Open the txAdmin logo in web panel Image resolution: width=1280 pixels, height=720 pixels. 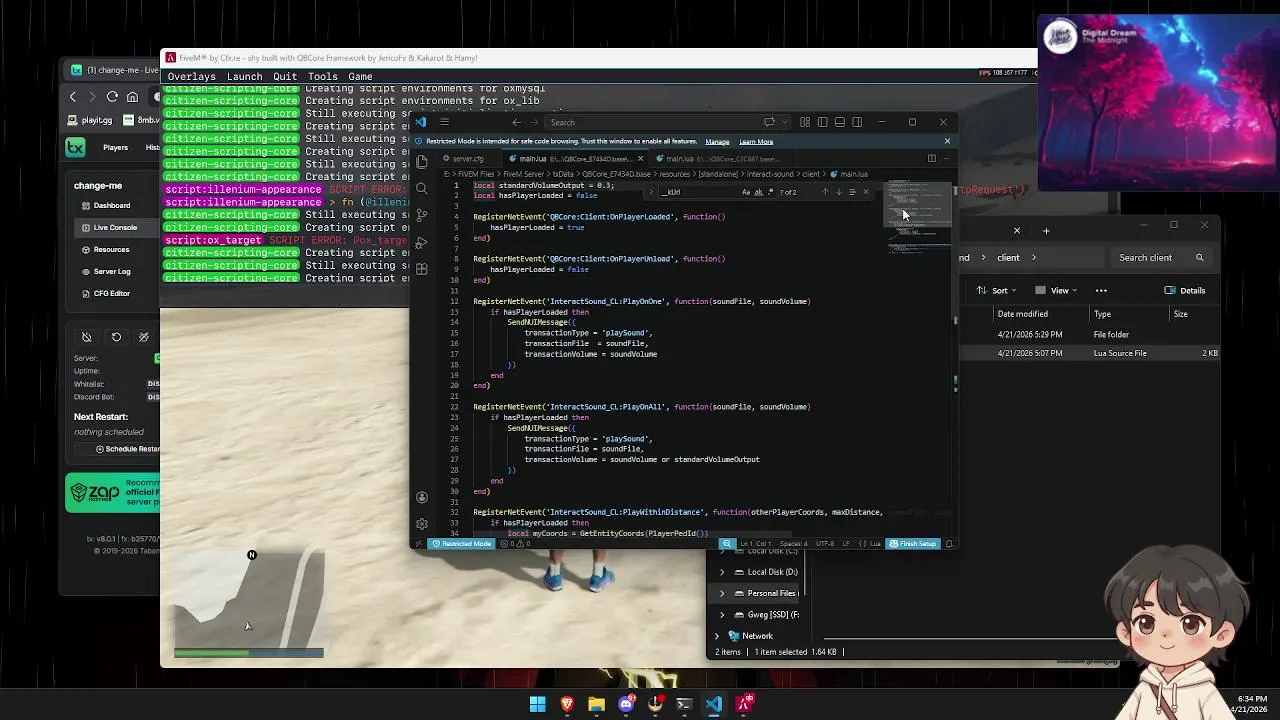[x=75, y=147]
